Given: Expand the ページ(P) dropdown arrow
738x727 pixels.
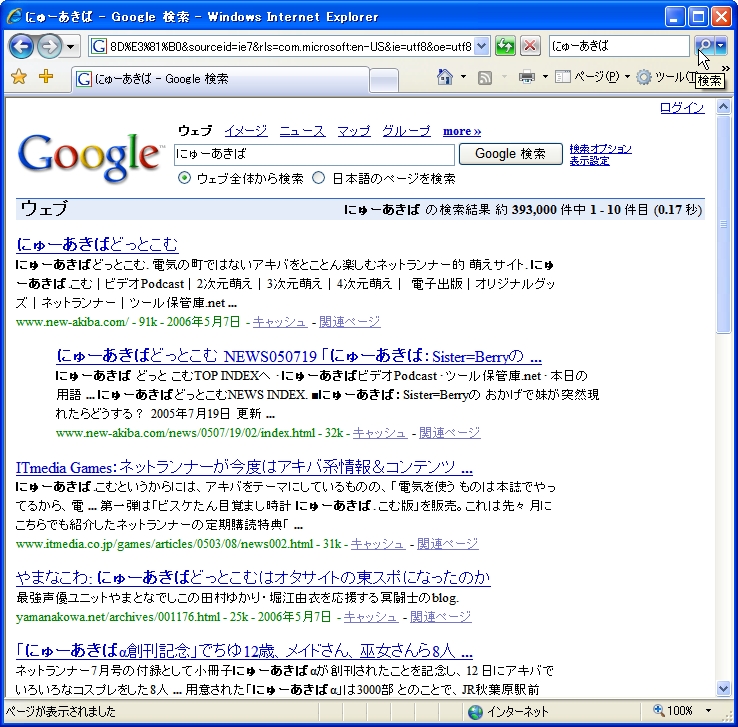Looking at the screenshot, I should tap(627, 77).
